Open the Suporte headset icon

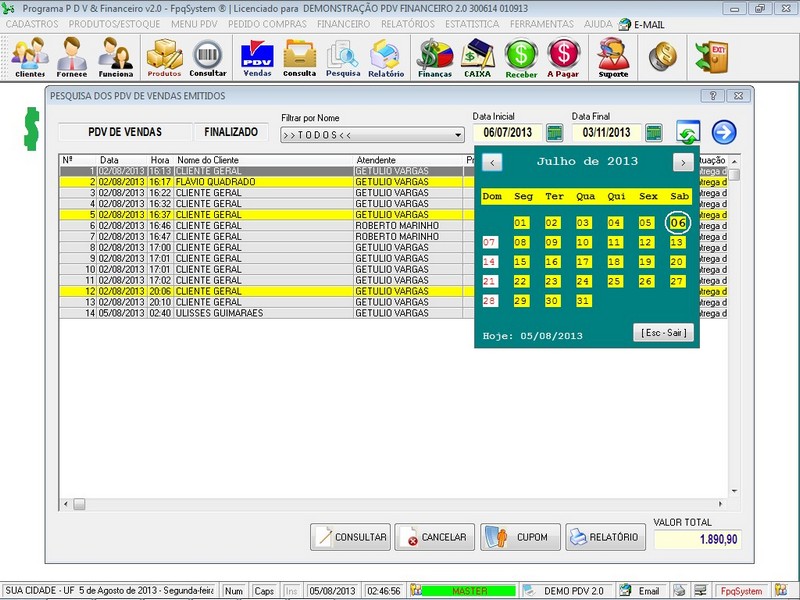click(613, 58)
